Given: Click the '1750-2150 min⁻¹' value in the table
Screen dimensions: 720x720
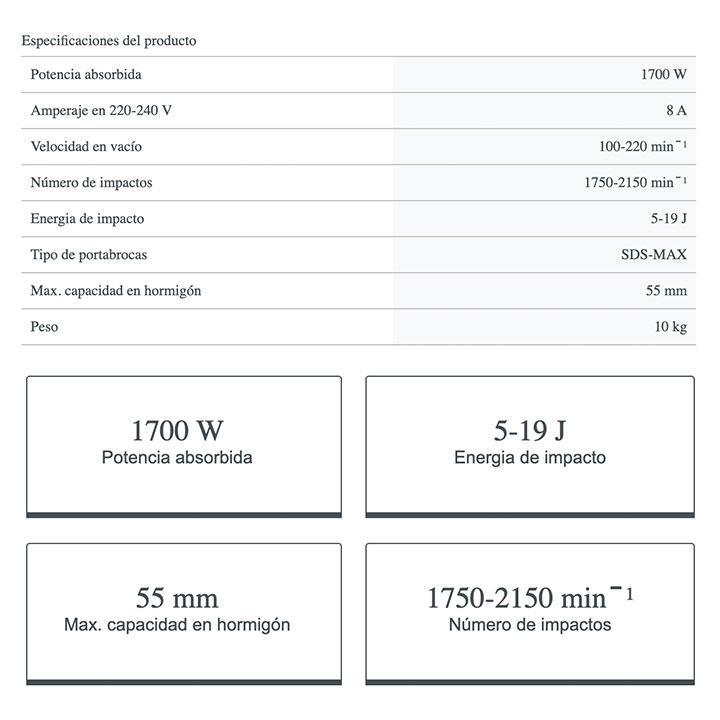Looking at the screenshot, I should coord(634,183).
